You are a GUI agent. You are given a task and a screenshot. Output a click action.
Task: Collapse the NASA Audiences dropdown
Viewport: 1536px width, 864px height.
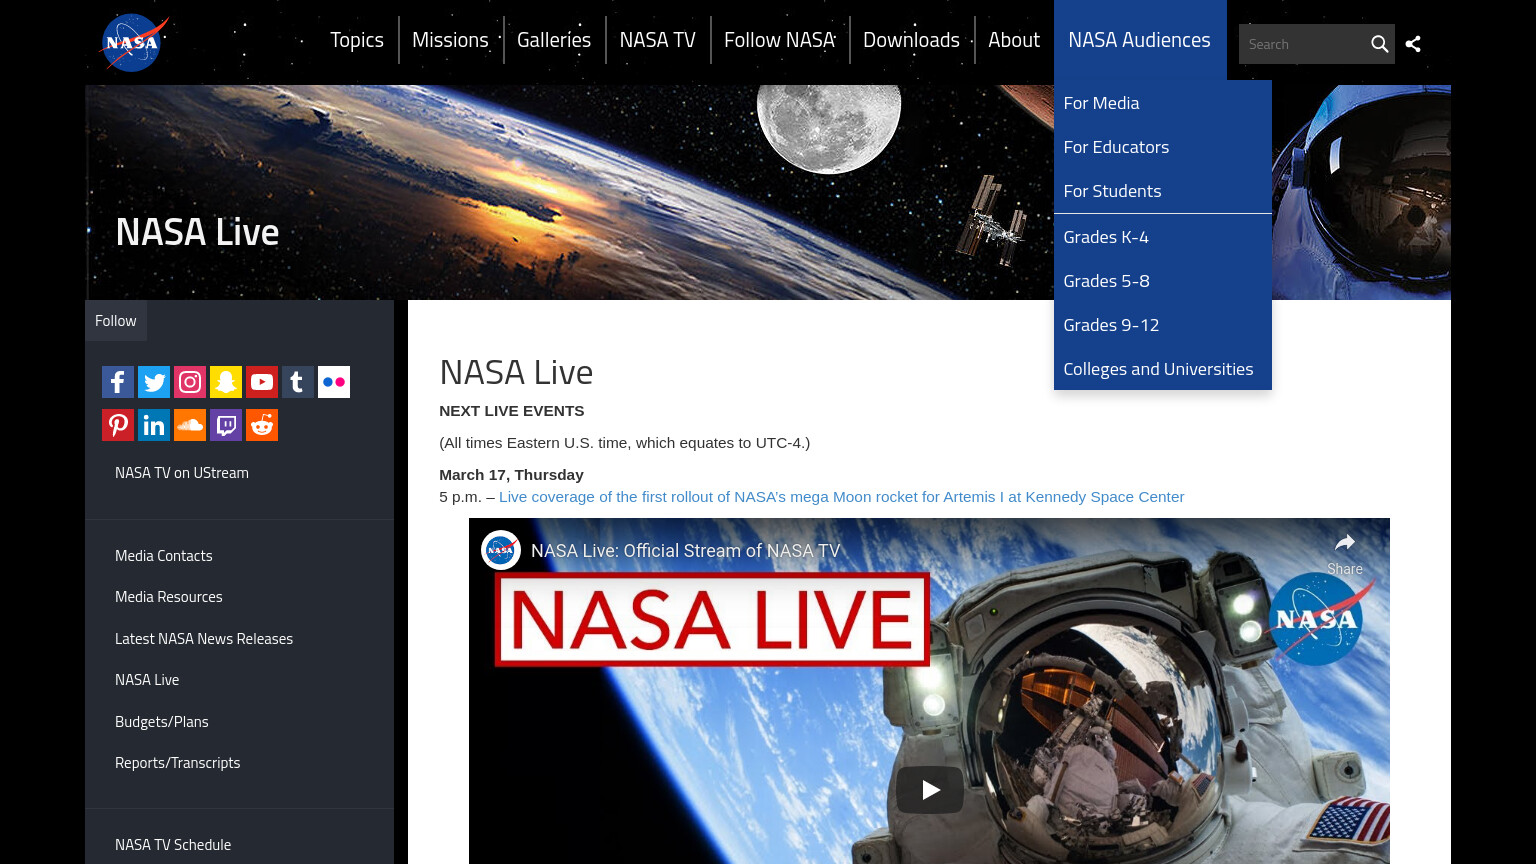click(x=1139, y=40)
